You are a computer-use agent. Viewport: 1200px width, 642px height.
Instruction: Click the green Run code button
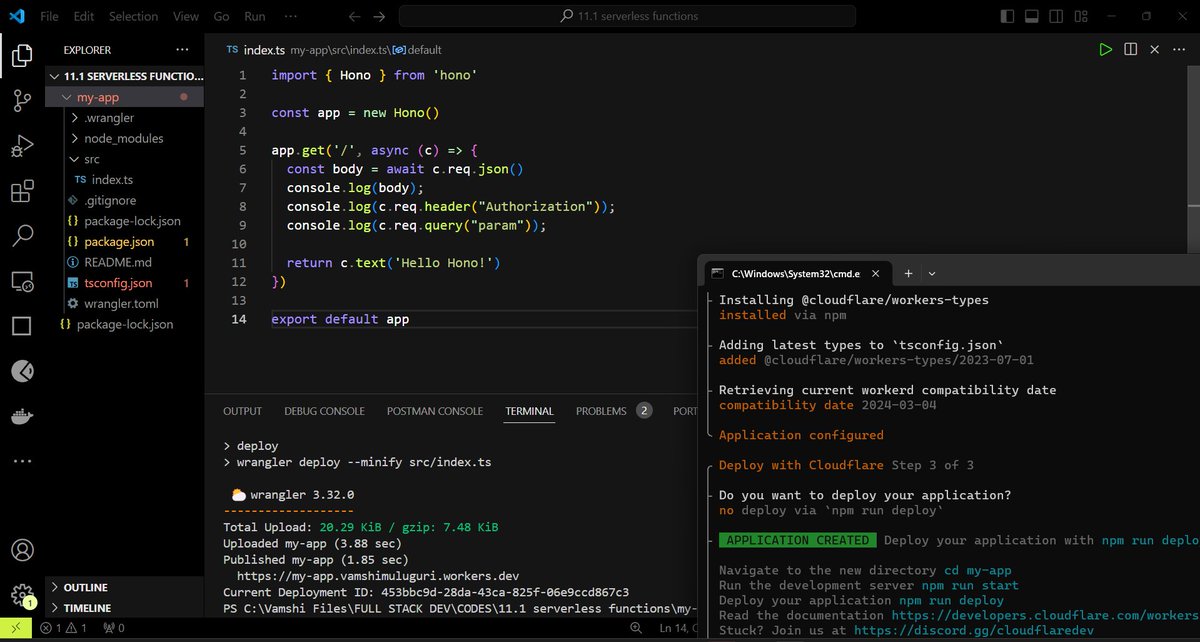1105,49
